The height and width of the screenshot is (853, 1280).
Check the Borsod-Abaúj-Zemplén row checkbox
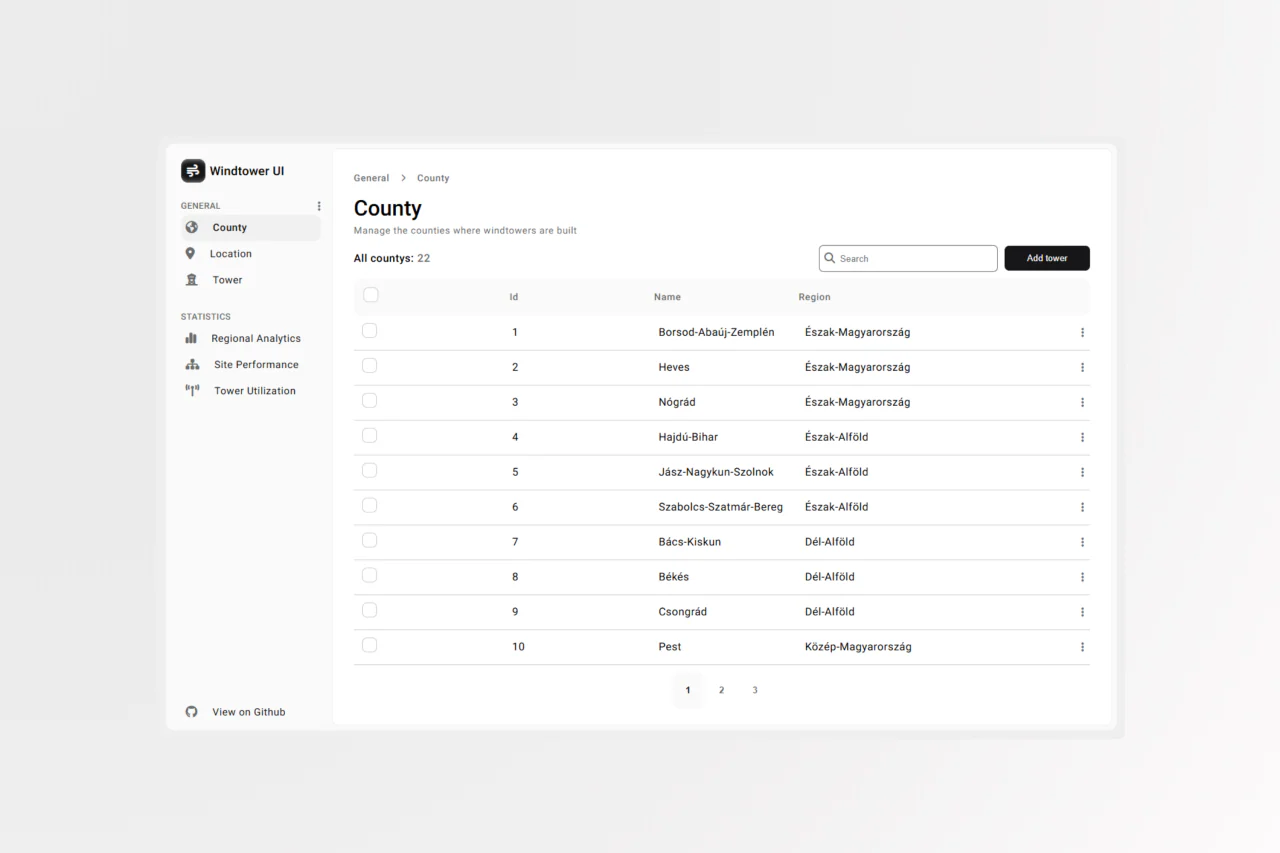coord(370,331)
